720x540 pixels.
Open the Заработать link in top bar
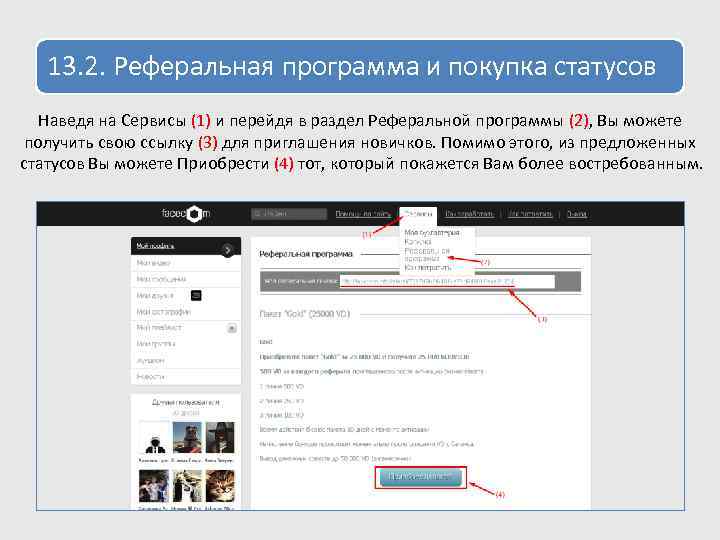tap(470, 214)
